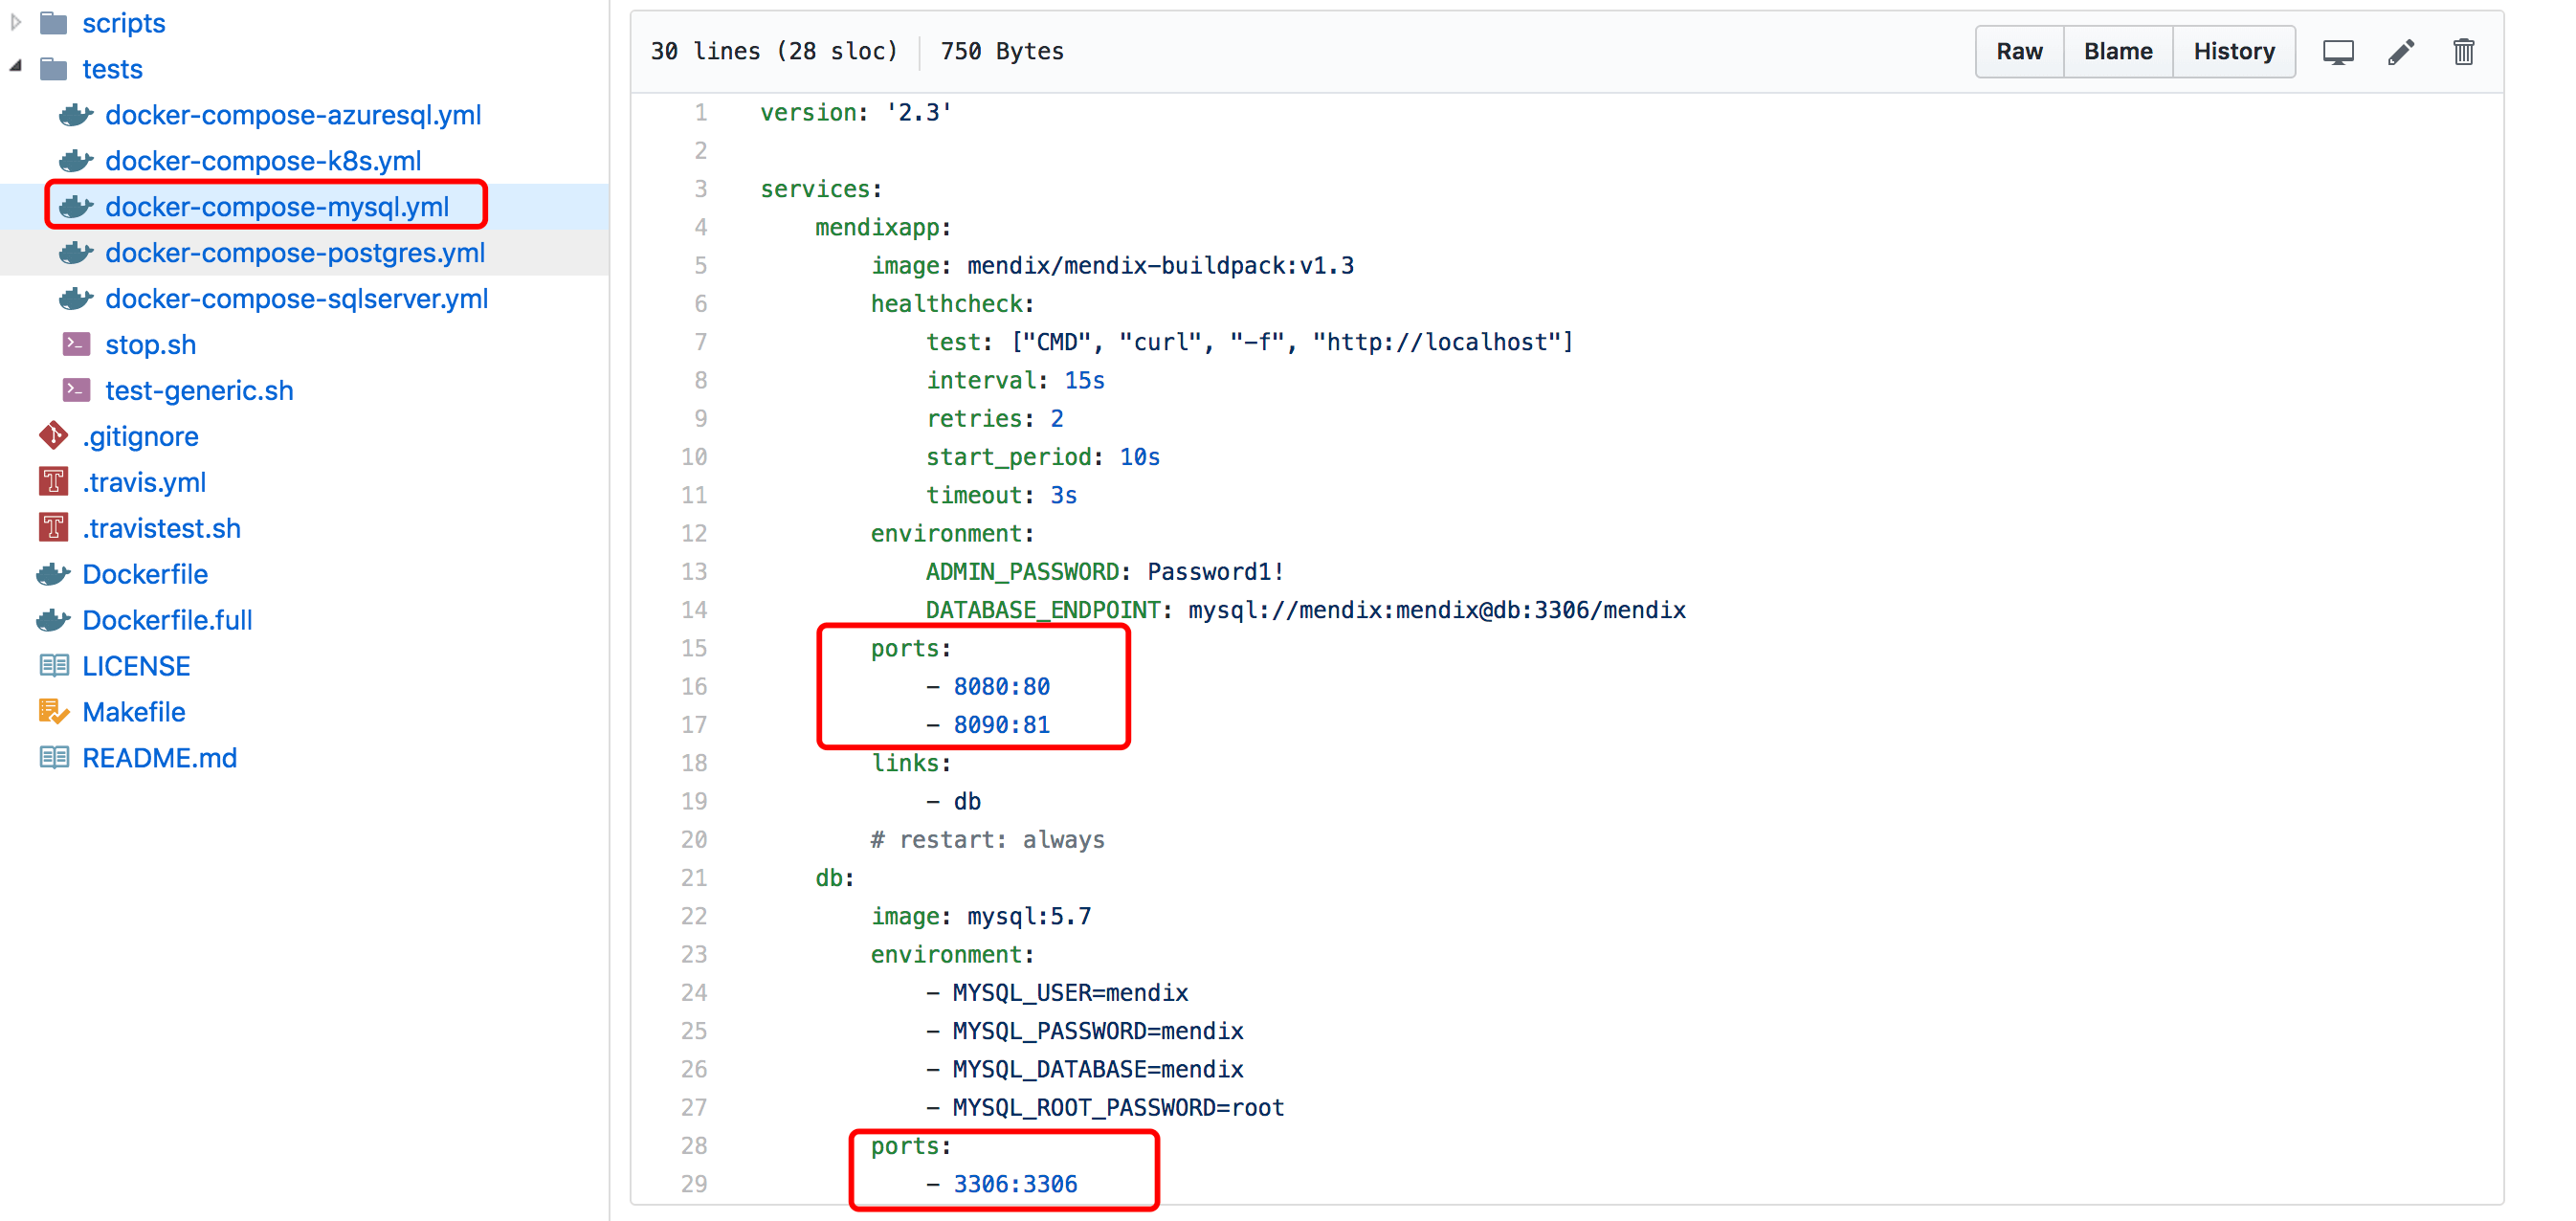Image resolution: width=2576 pixels, height=1221 pixels.
Task: Click '750 Bytes' file size text
Action: pos(1002,52)
